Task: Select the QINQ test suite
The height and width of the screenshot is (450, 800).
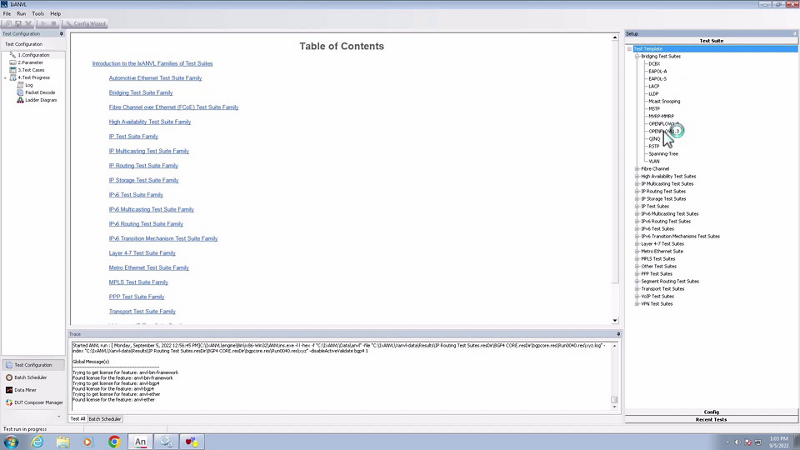Action: pyautogui.click(x=654, y=139)
